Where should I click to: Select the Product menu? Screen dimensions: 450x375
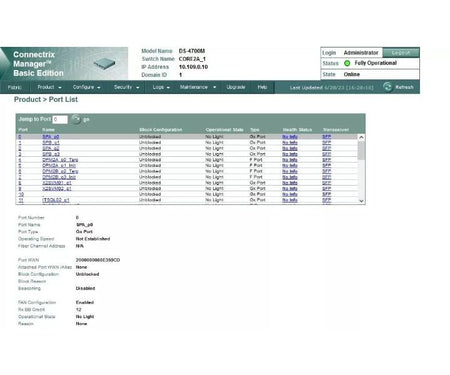[46, 87]
